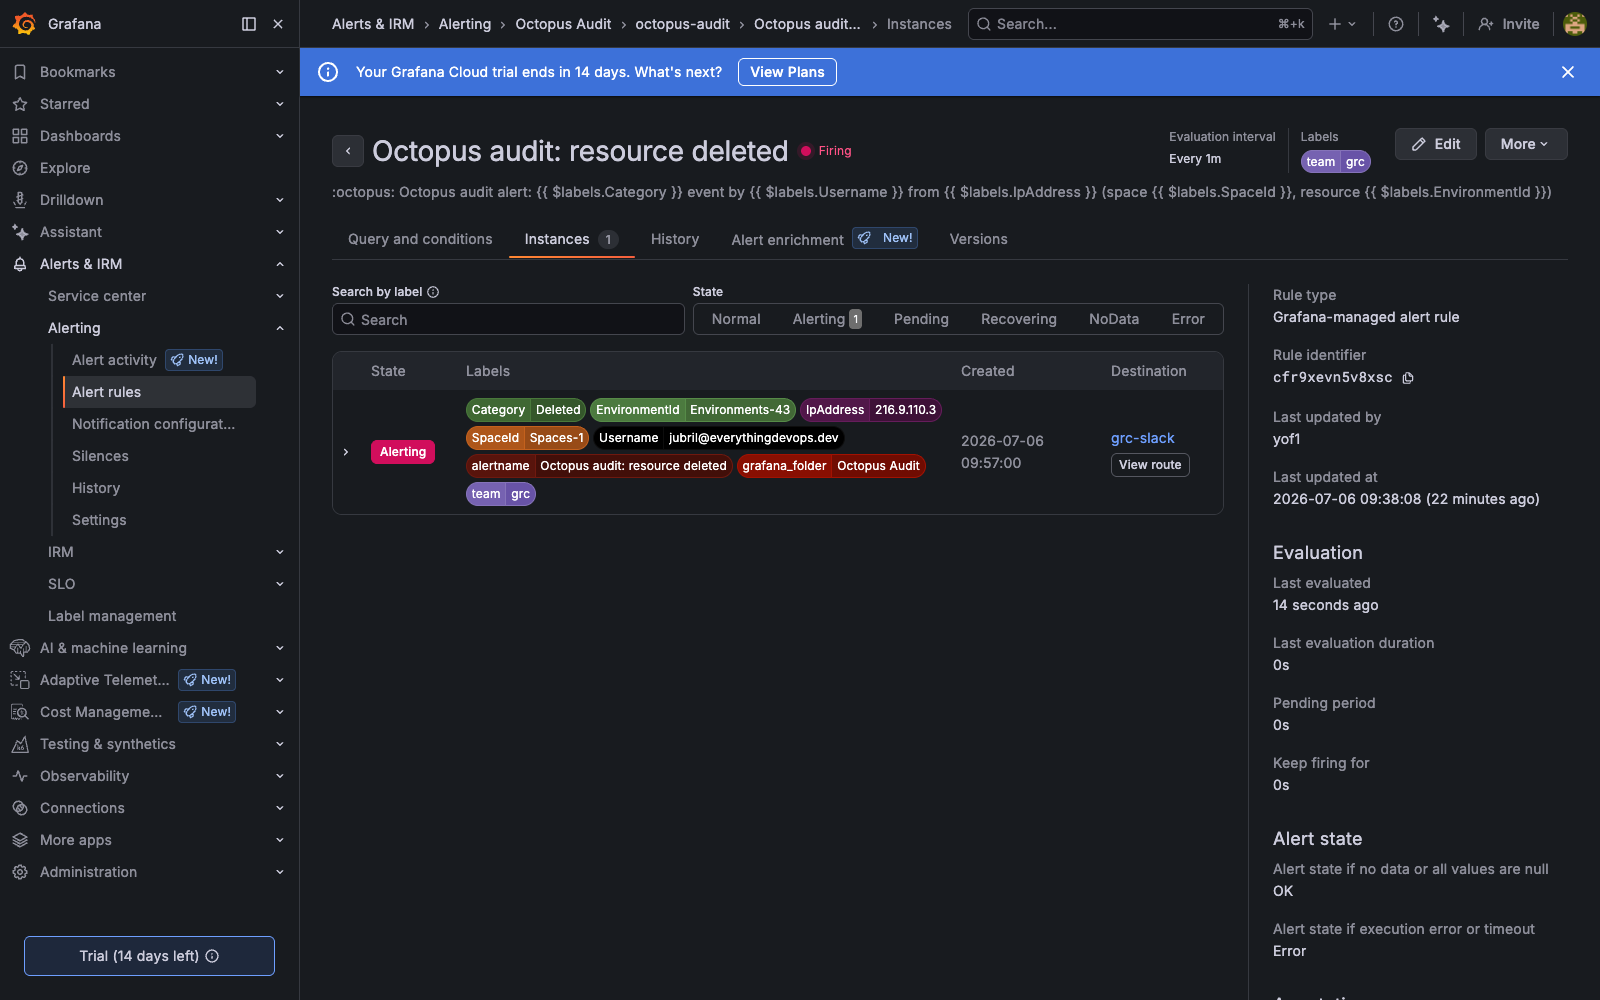This screenshot has height=1000, width=1600.
Task: Switch to the Versions tab
Action: 978,239
